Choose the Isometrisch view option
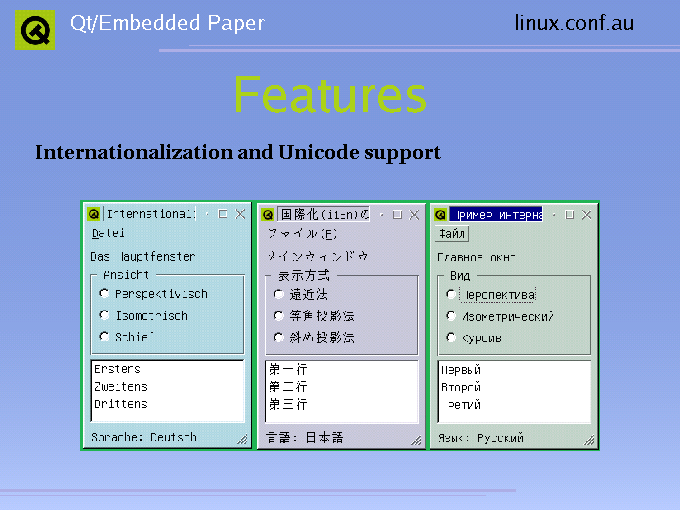Screen dimensions: 680x510 click(105, 315)
